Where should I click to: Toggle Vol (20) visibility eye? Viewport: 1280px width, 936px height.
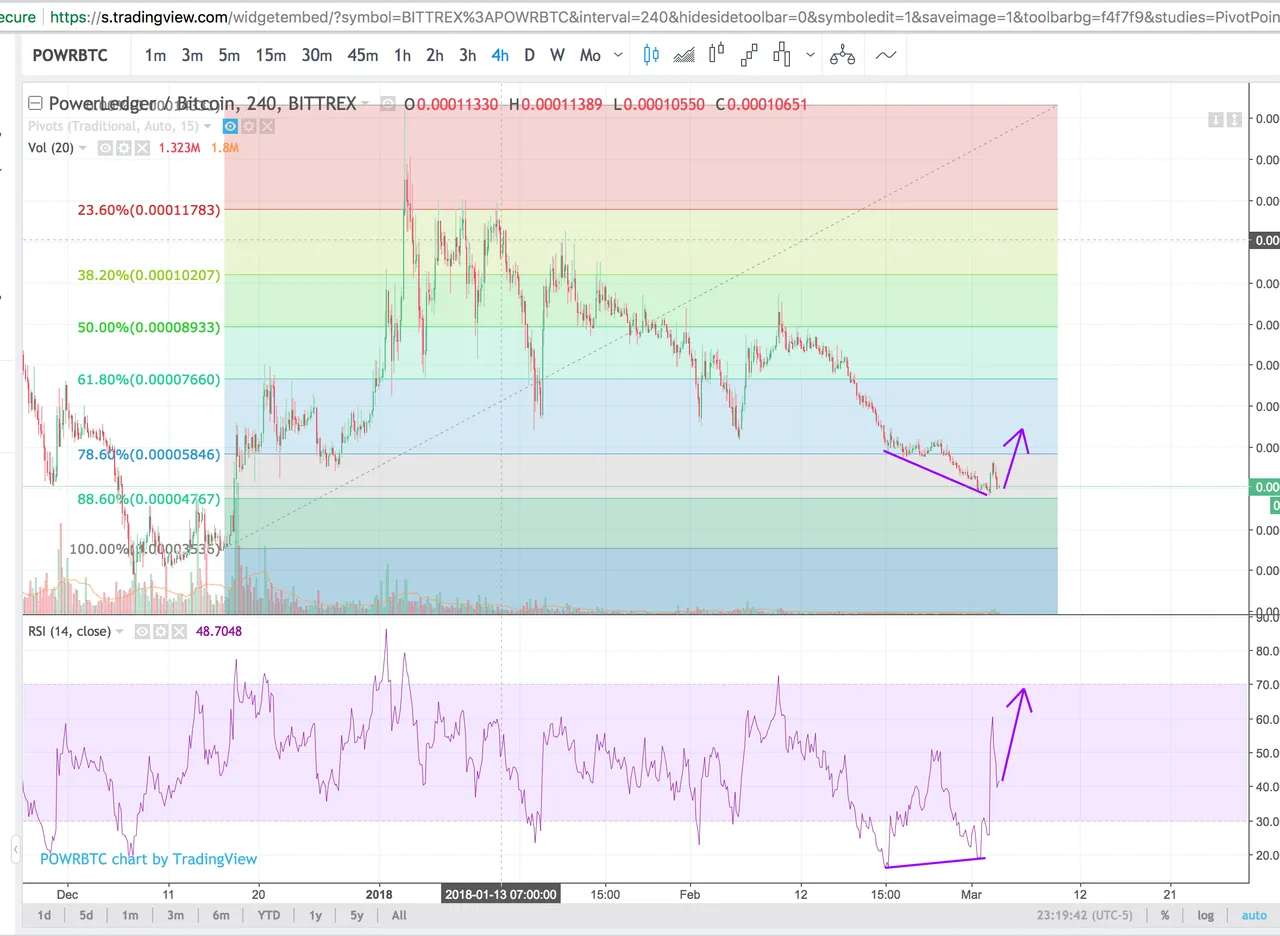click(x=105, y=148)
